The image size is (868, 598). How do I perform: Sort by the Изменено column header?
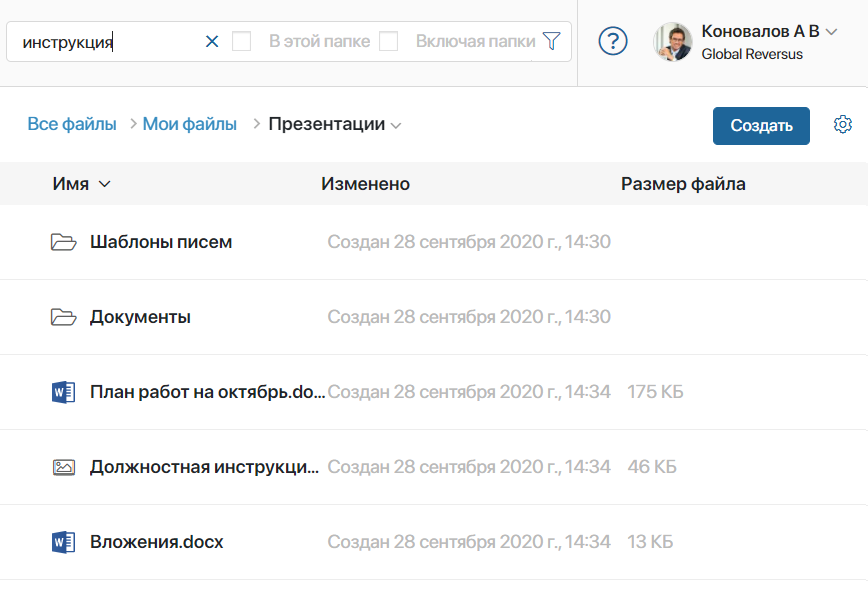coord(365,184)
